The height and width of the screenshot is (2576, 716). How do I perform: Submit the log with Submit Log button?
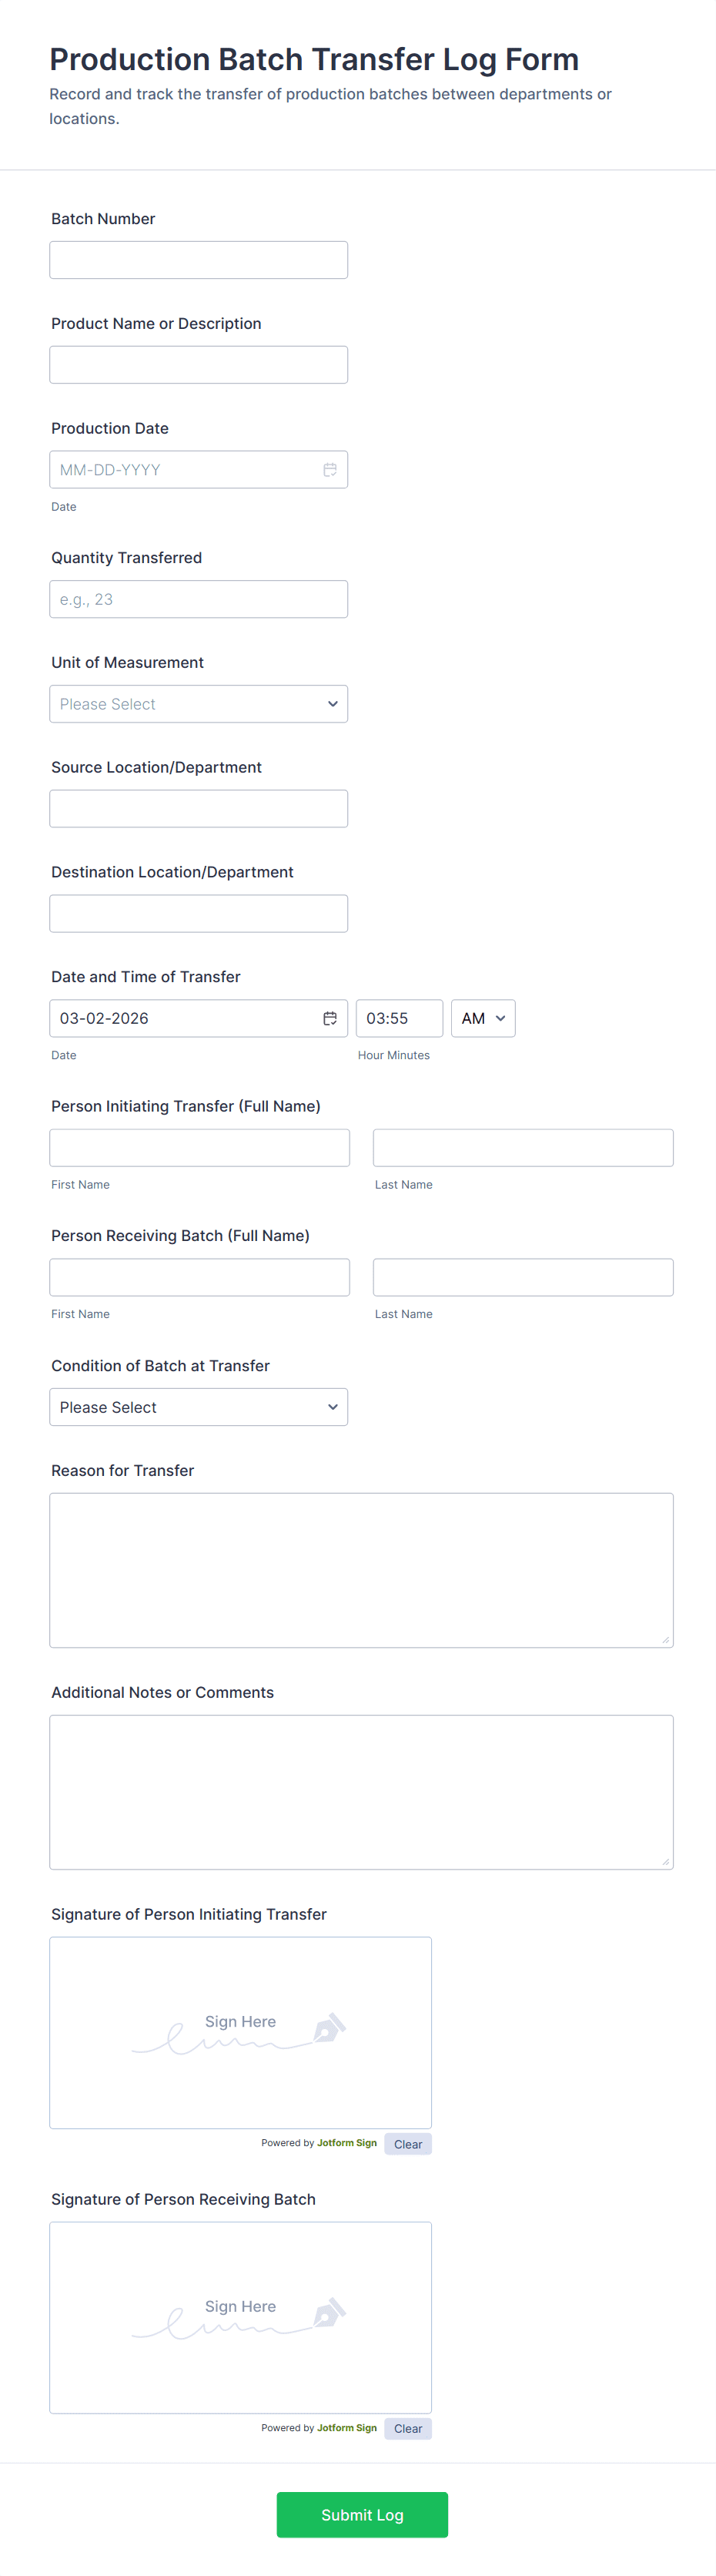pyautogui.click(x=362, y=2514)
